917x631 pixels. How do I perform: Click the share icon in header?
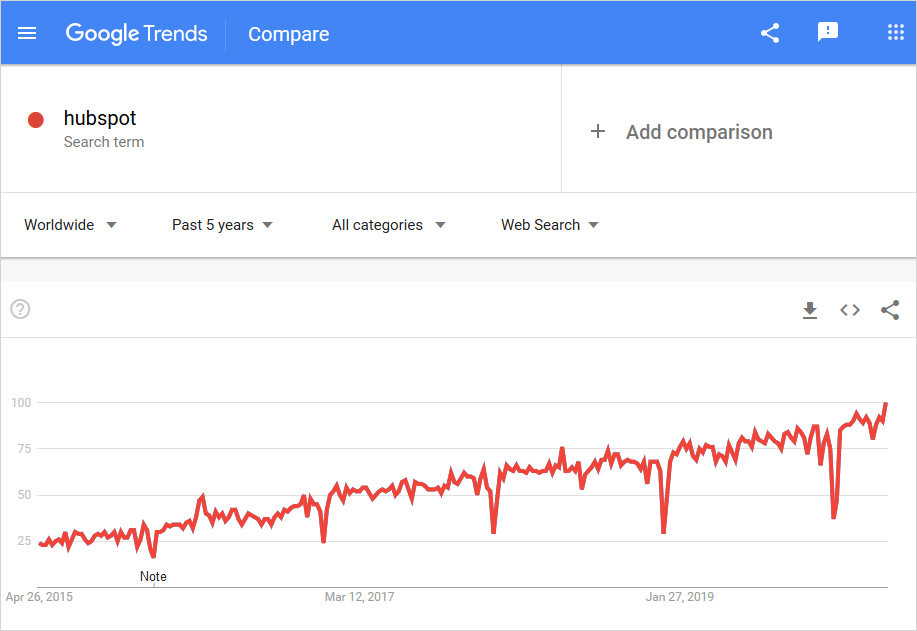[770, 33]
